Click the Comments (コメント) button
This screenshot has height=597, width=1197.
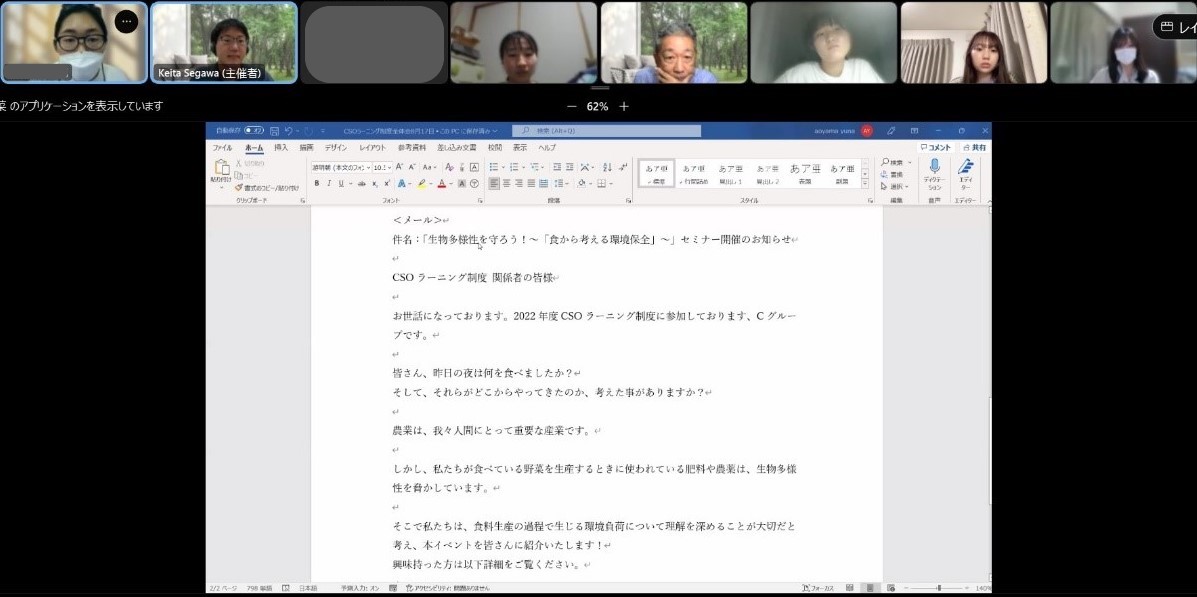936,147
